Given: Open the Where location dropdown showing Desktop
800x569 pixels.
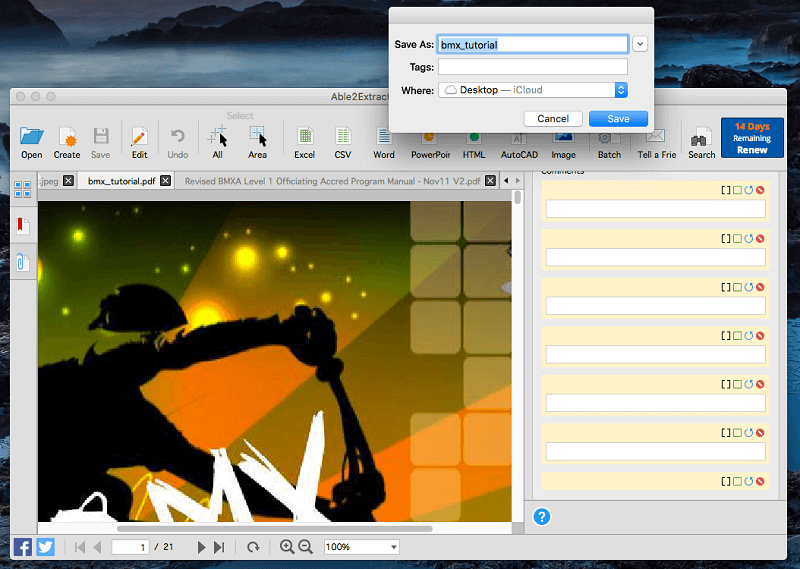Looking at the screenshot, I should click(533, 90).
